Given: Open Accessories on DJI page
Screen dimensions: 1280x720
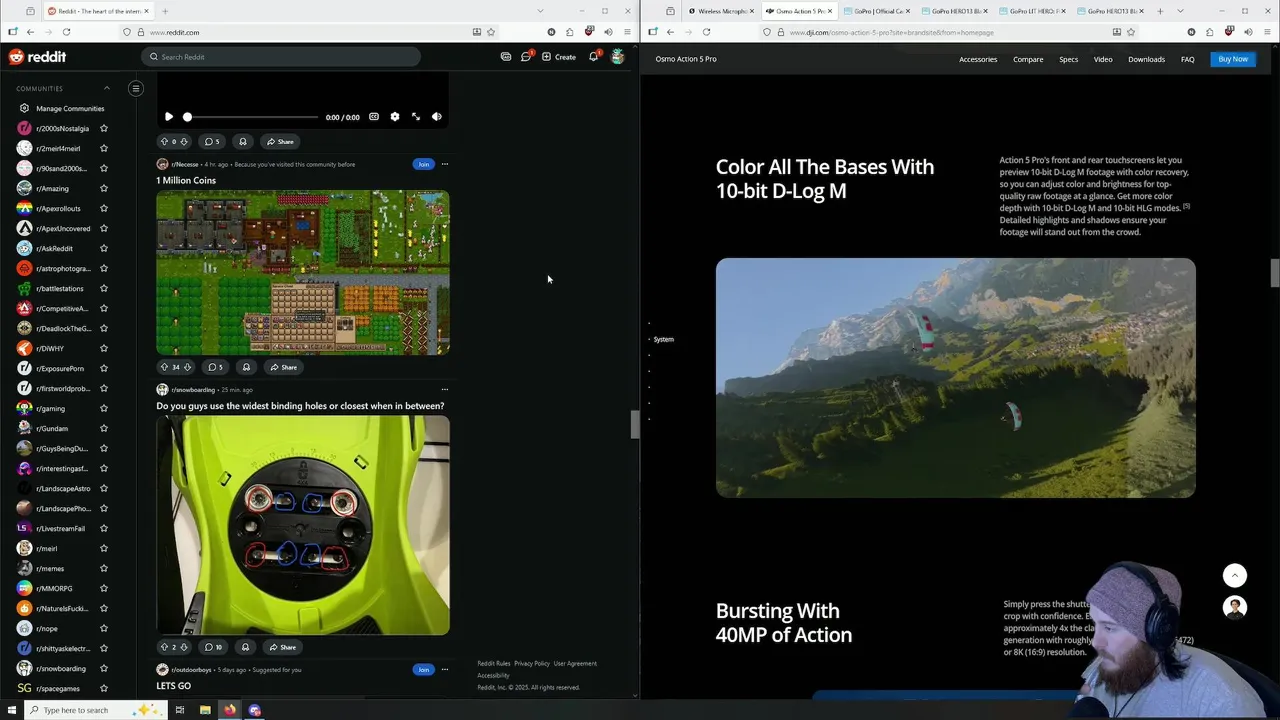Looking at the screenshot, I should click(978, 59).
